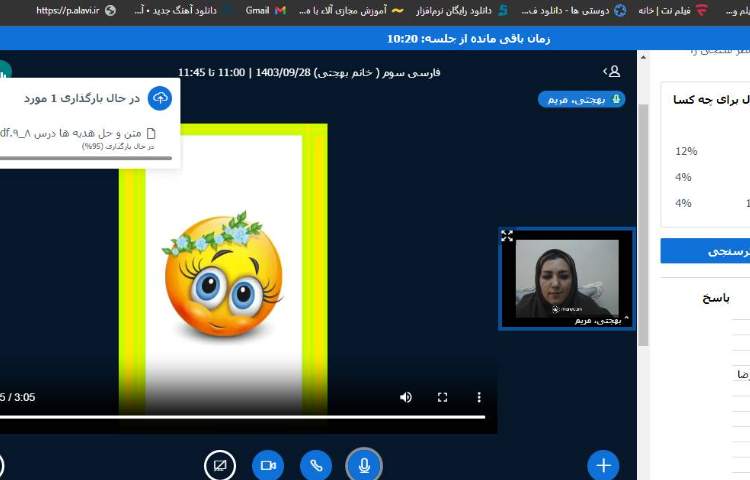Click the session title فارسی سوم
Viewport: 750px width, 480px height.
[x=309, y=72]
